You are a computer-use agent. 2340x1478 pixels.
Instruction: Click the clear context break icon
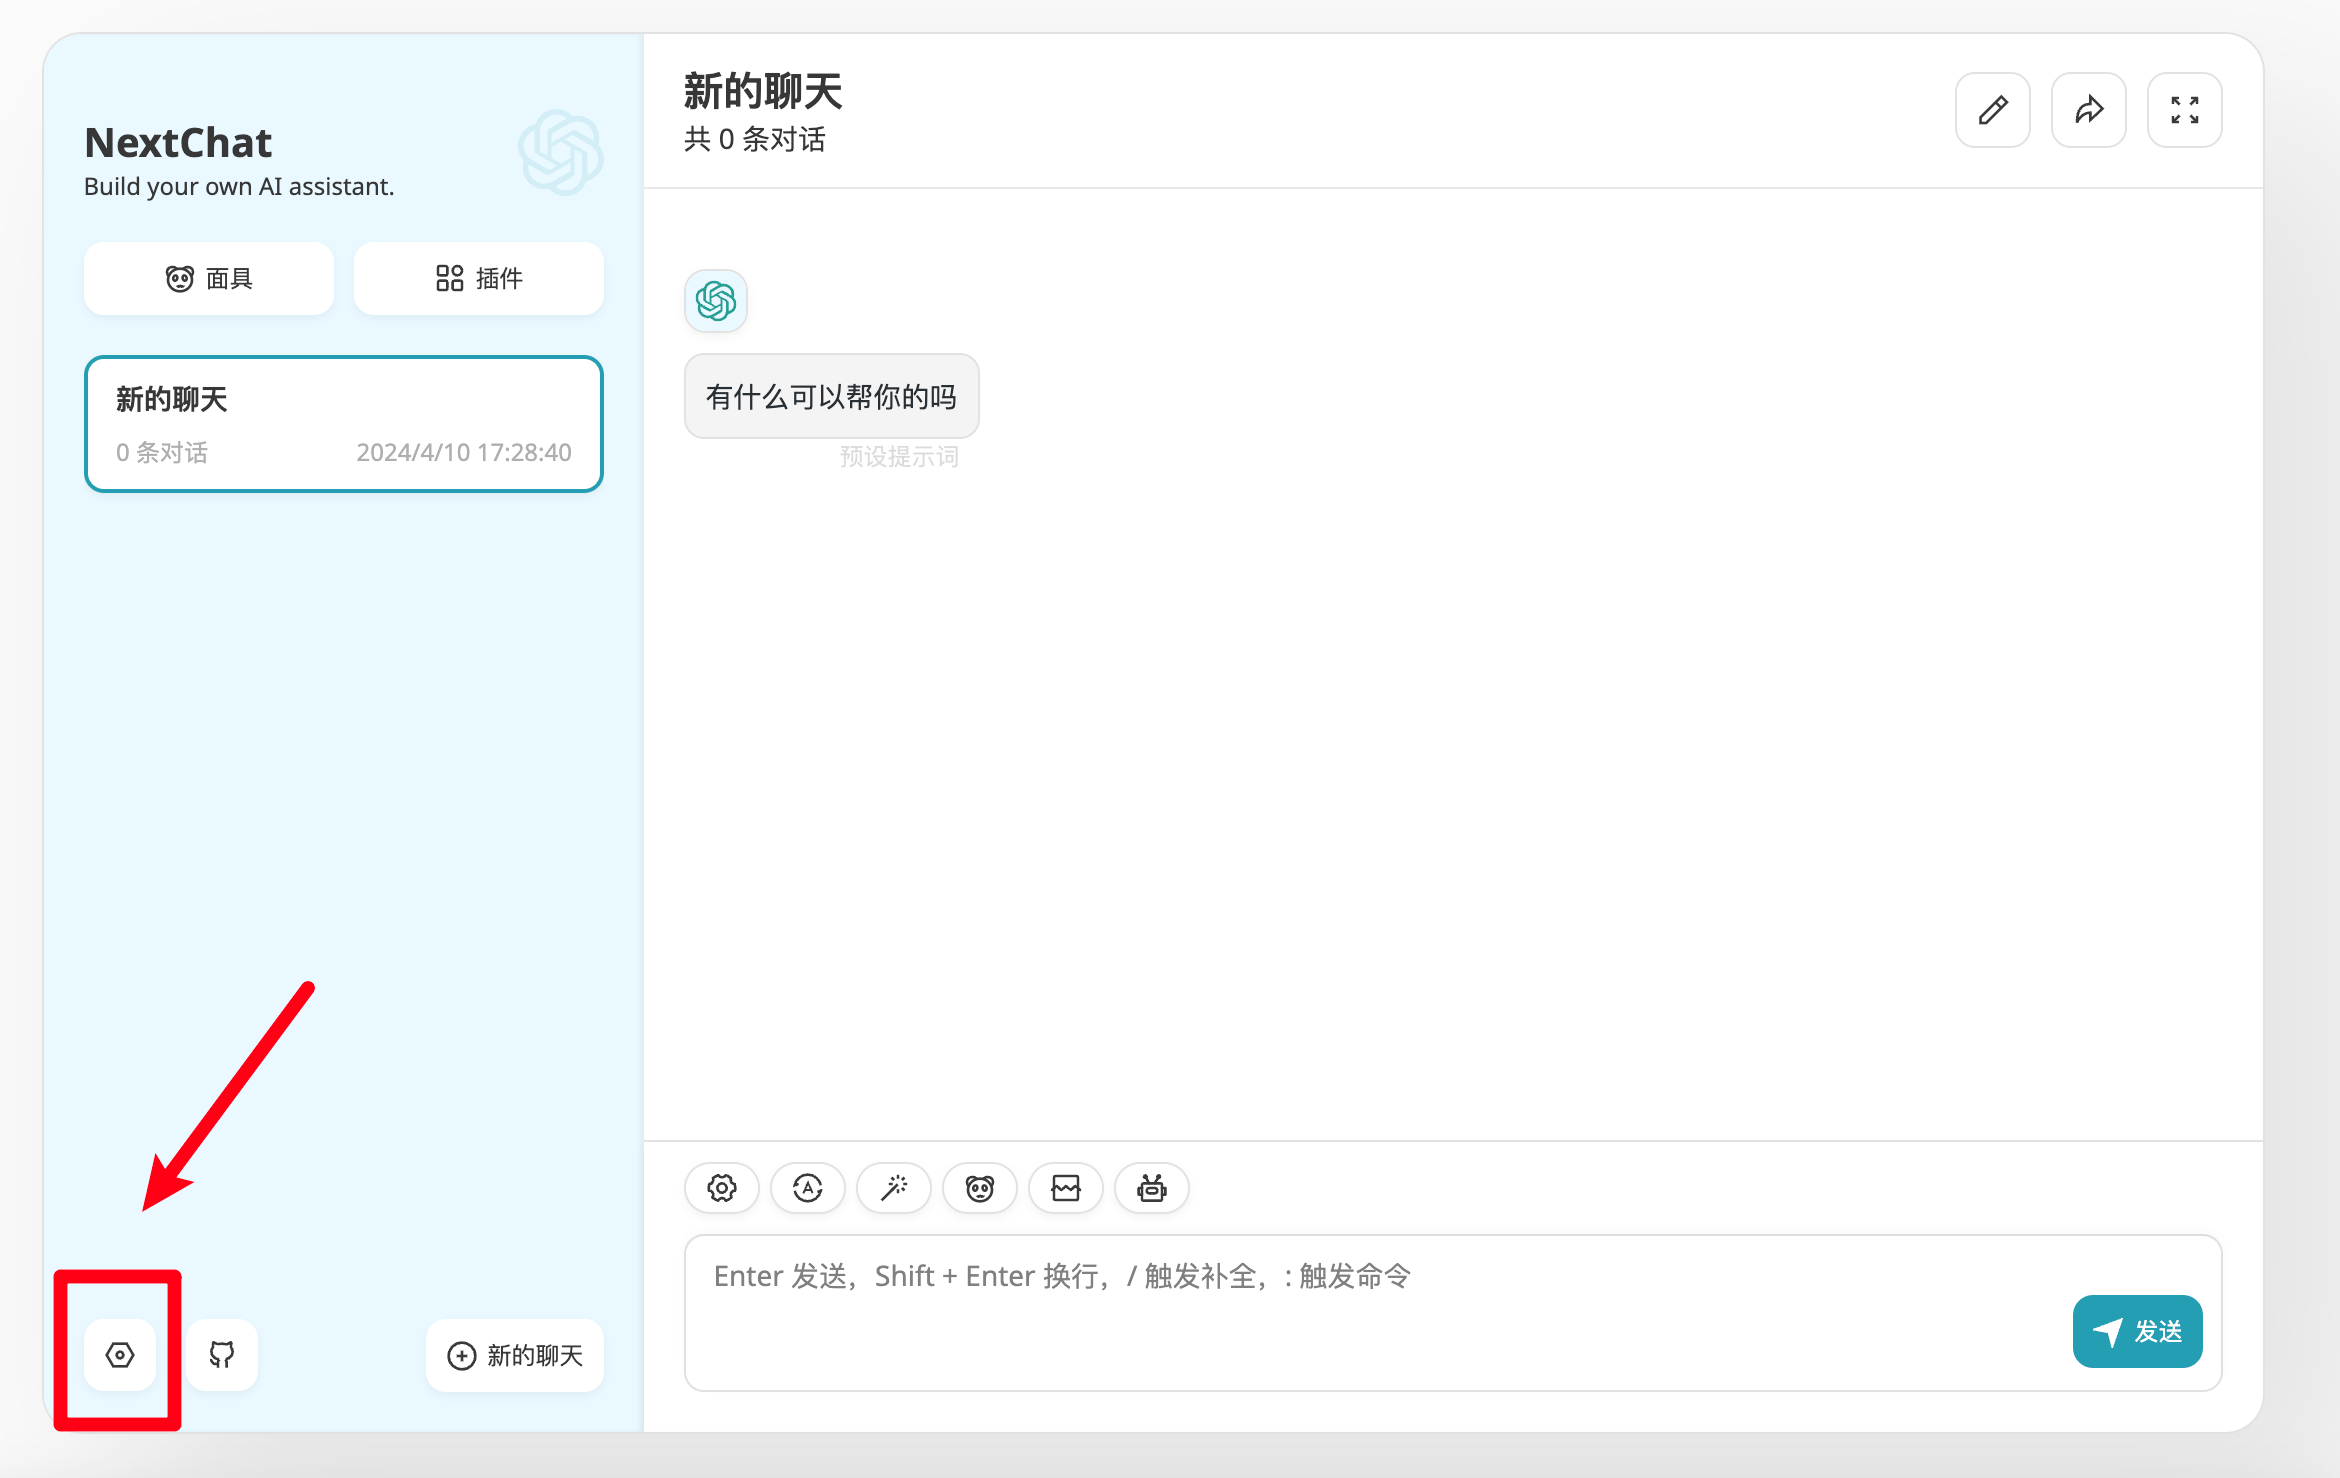(x=1066, y=1188)
